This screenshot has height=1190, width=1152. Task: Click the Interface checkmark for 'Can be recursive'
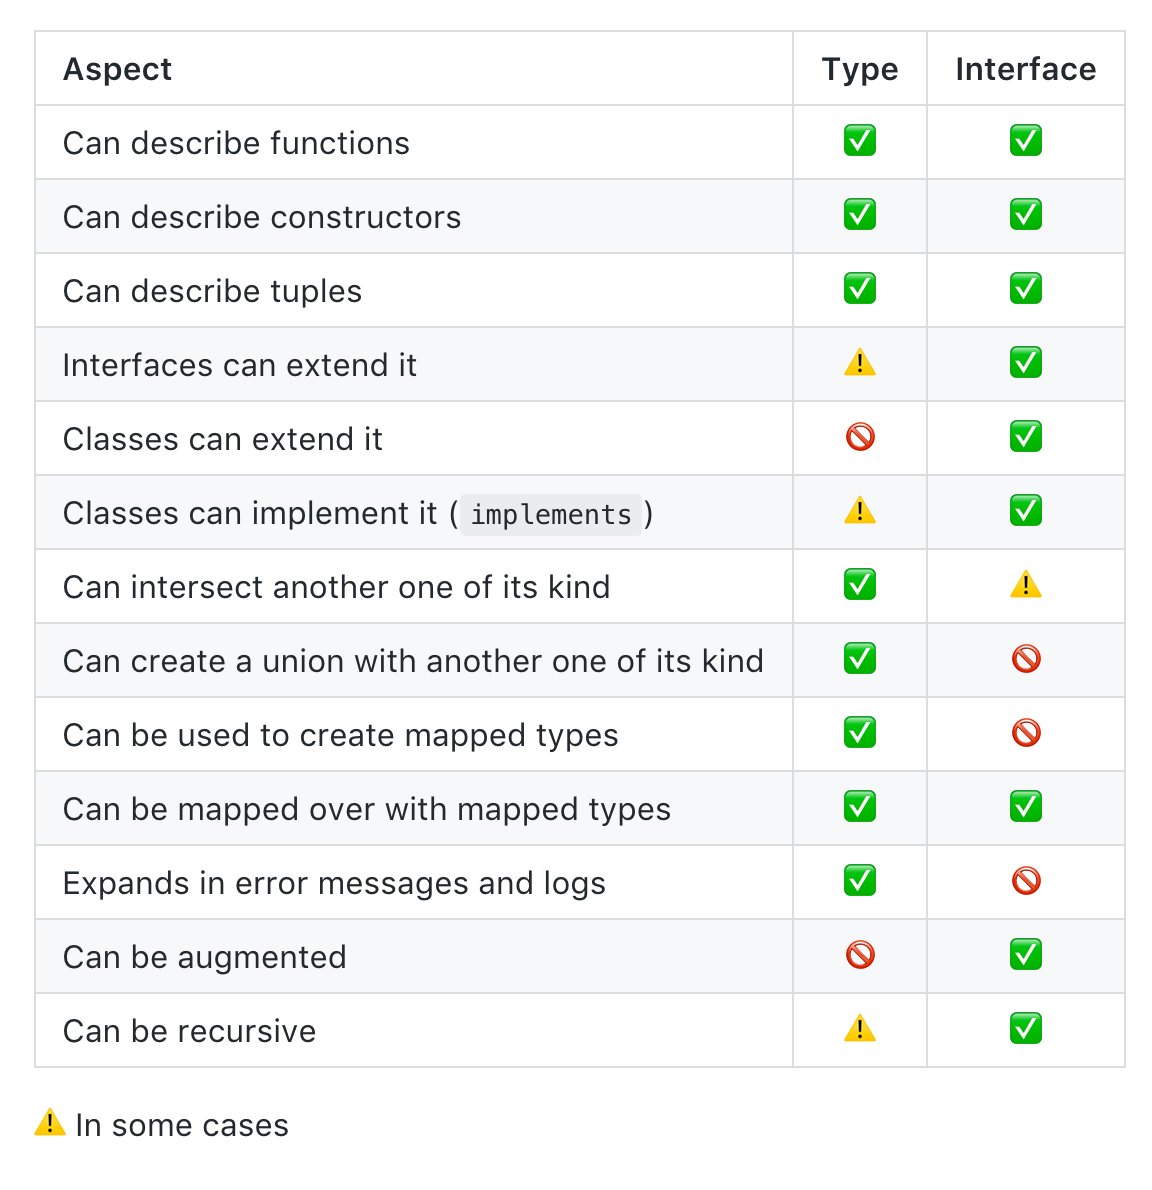pyautogui.click(x=1026, y=1029)
